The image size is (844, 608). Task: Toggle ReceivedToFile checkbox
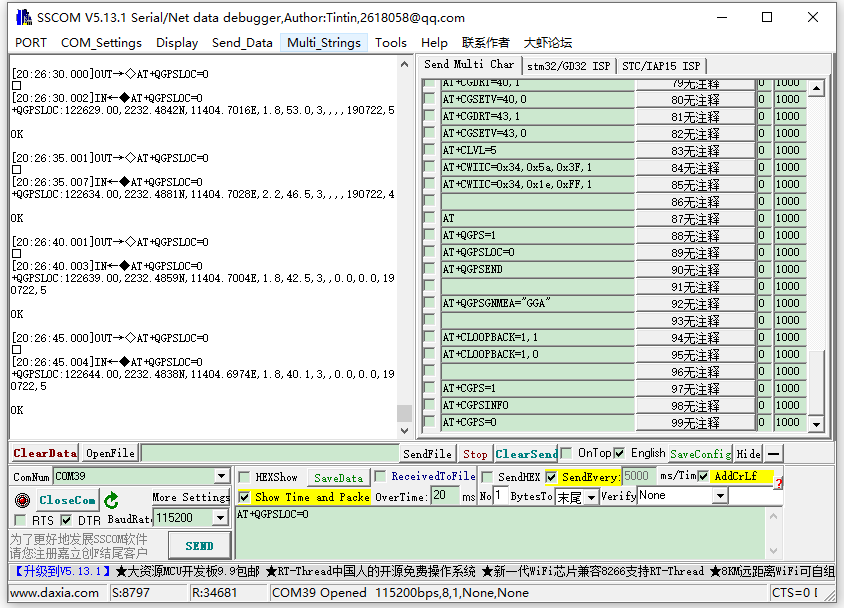click(380, 476)
